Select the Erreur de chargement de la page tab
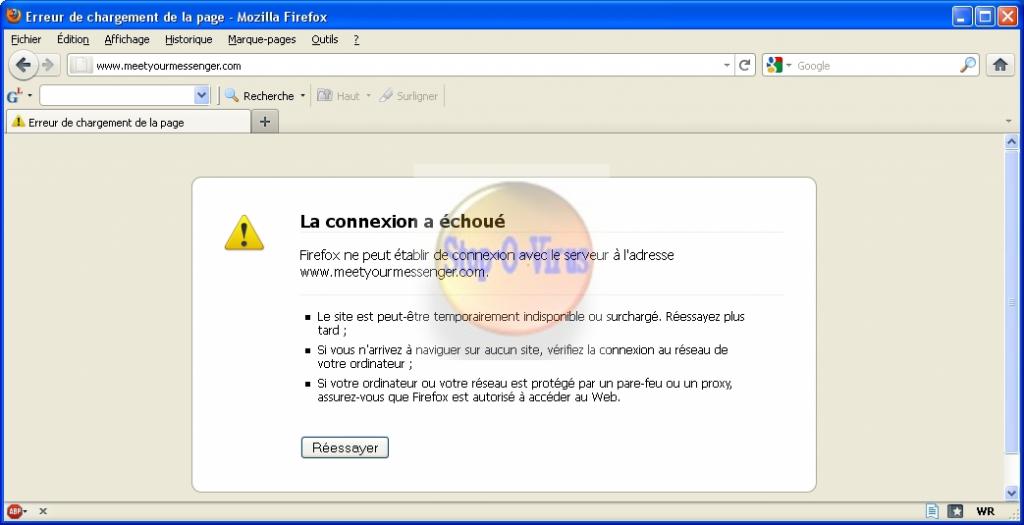This screenshot has height=525, width=1024. (128, 121)
